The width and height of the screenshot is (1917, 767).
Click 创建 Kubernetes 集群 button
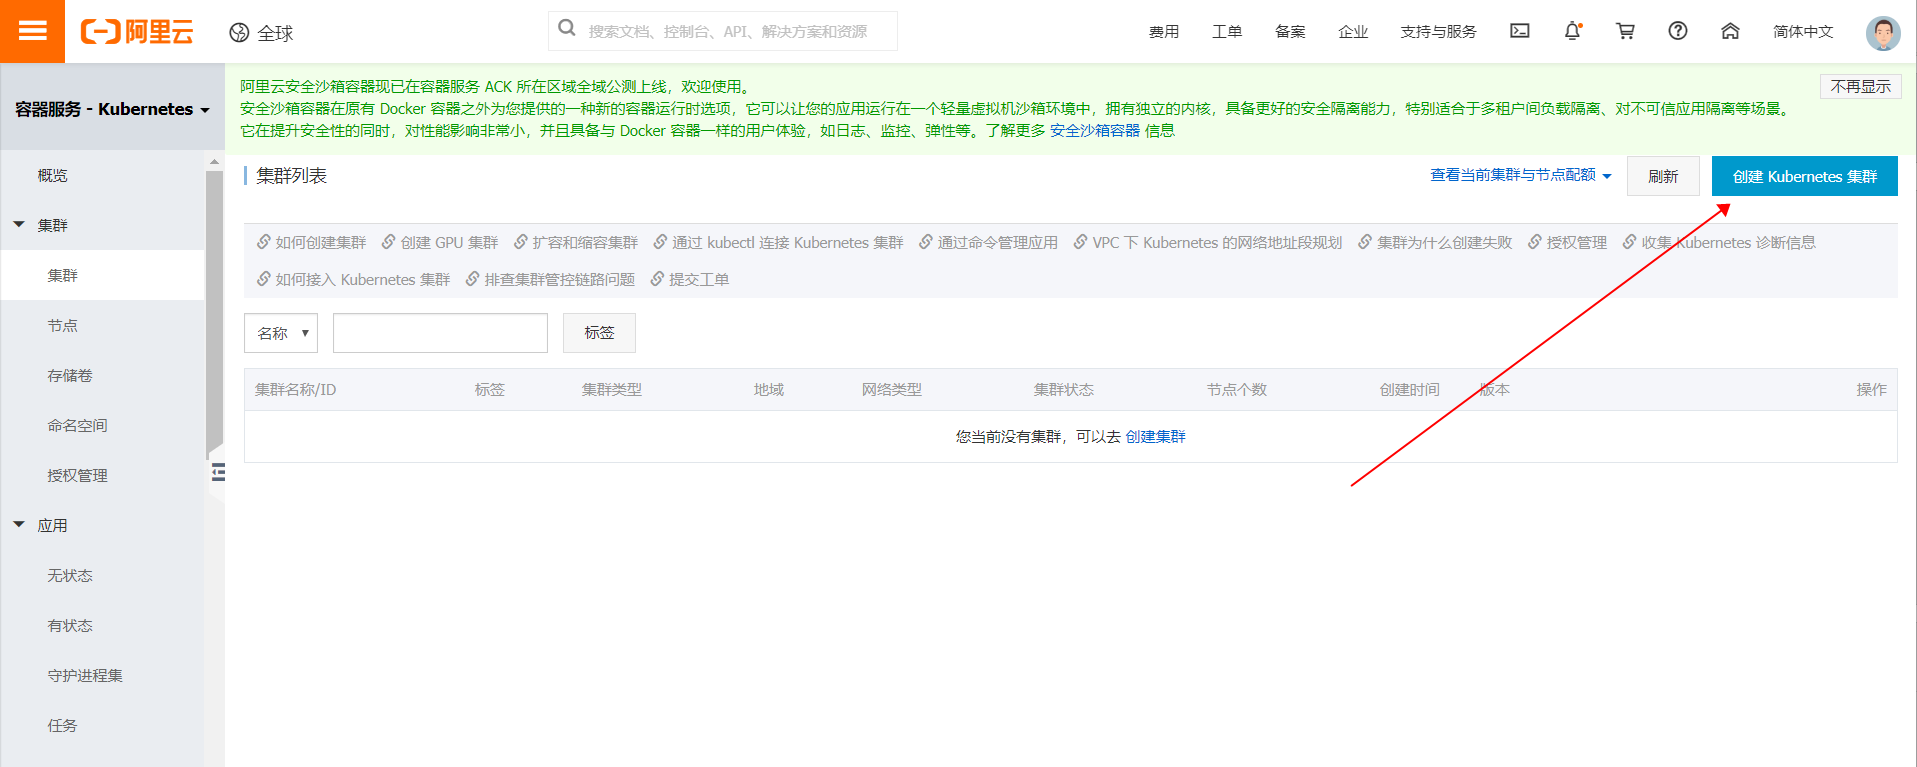point(1804,176)
